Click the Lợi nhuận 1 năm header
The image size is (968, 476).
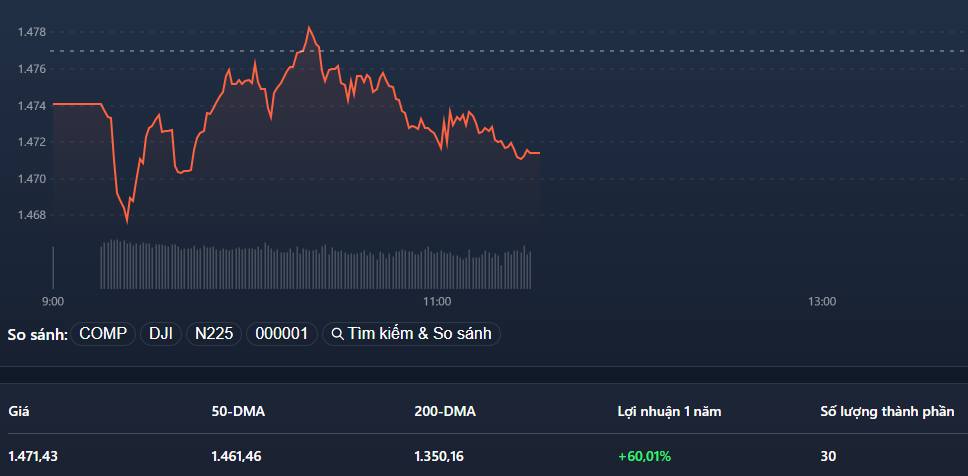[x=669, y=411]
